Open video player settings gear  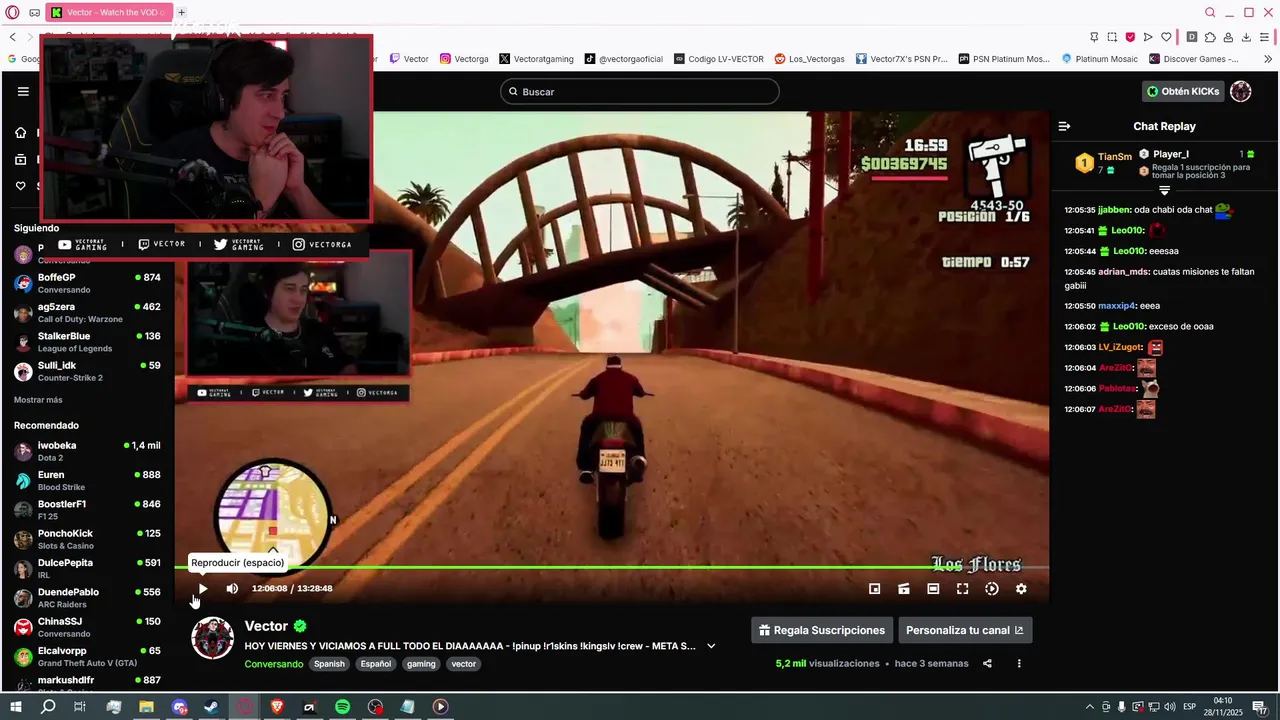coord(1021,589)
